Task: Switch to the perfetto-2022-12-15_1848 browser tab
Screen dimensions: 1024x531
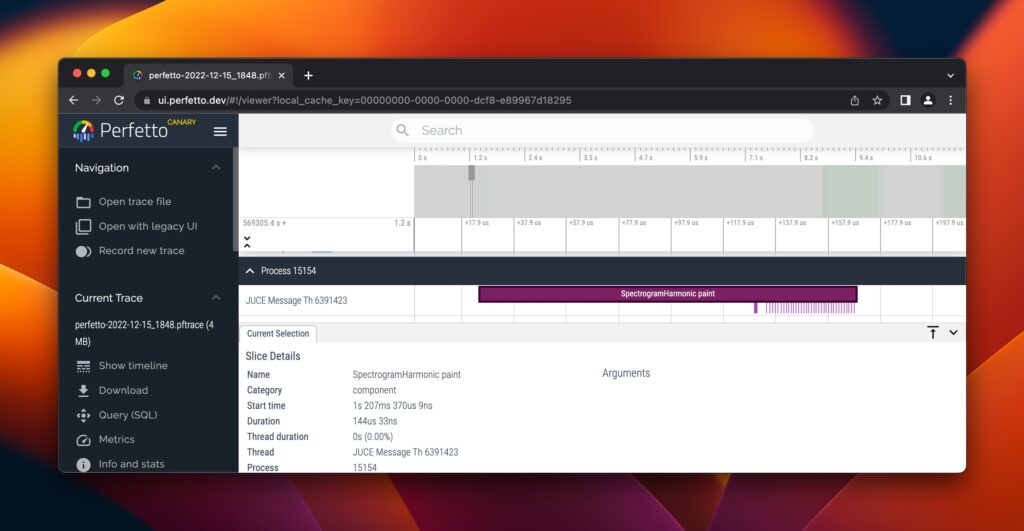Action: click(x=209, y=76)
